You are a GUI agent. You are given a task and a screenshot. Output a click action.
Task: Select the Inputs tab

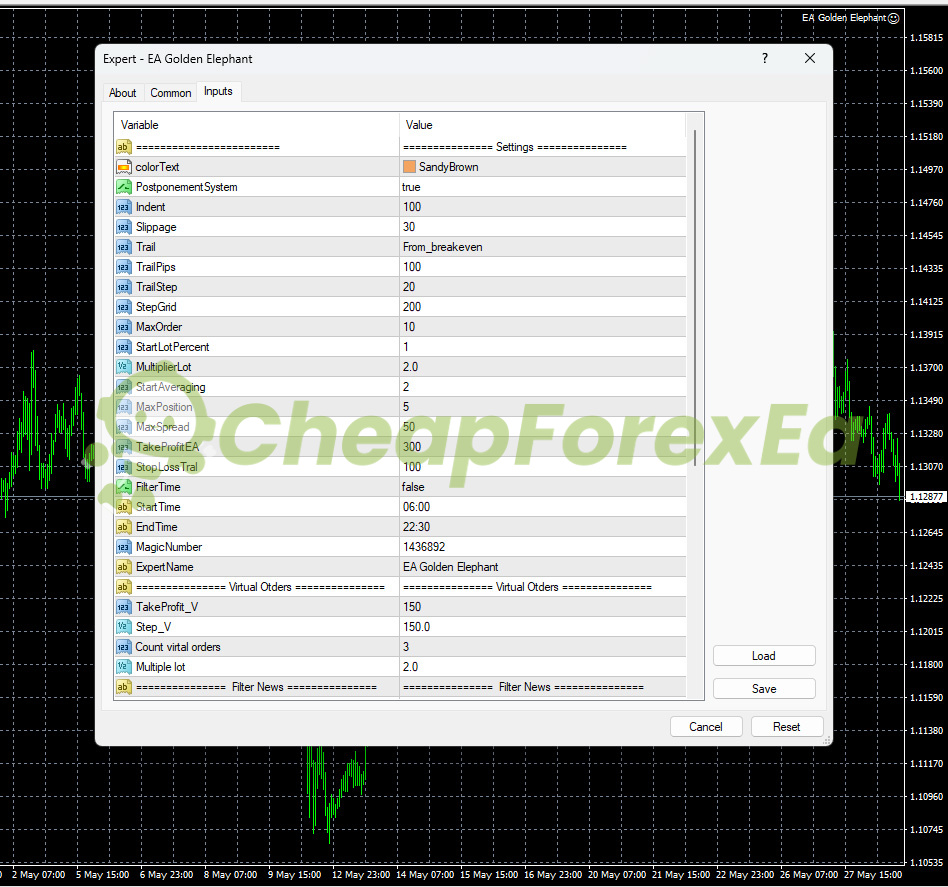[218, 91]
